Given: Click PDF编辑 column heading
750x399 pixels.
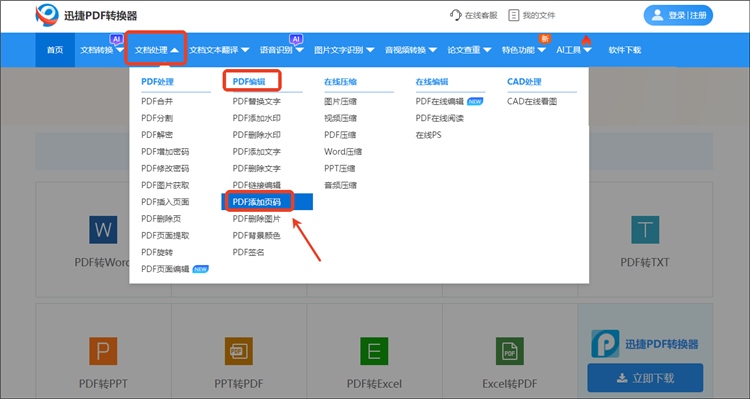Looking at the screenshot, I should [x=249, y=82].
